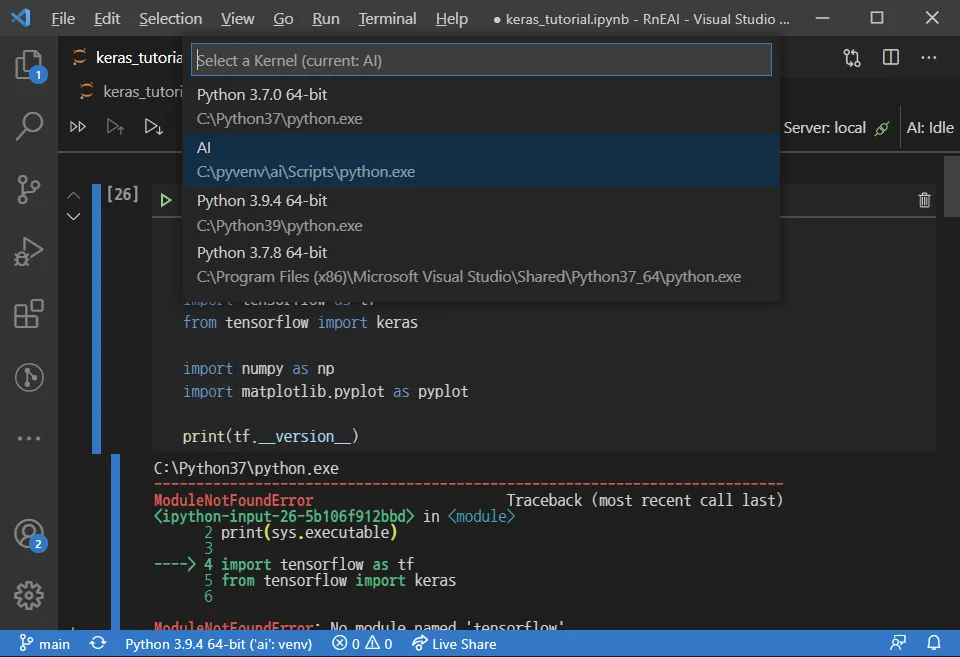Image resolution: width=960 pixels, height=657 pixels.
Task: Open the File menu
Action: [63, 19]
